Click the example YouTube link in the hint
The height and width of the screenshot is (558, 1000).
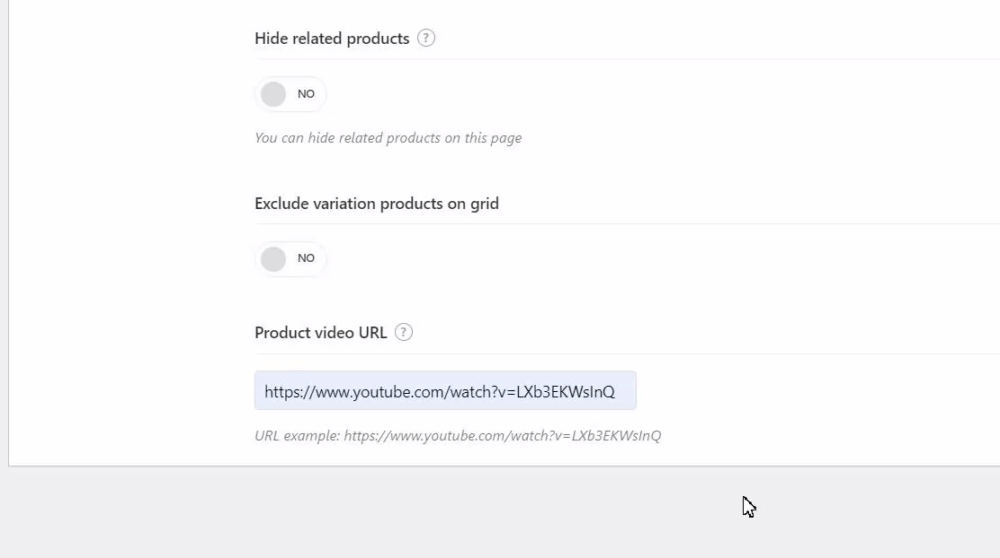click(502, 436)
